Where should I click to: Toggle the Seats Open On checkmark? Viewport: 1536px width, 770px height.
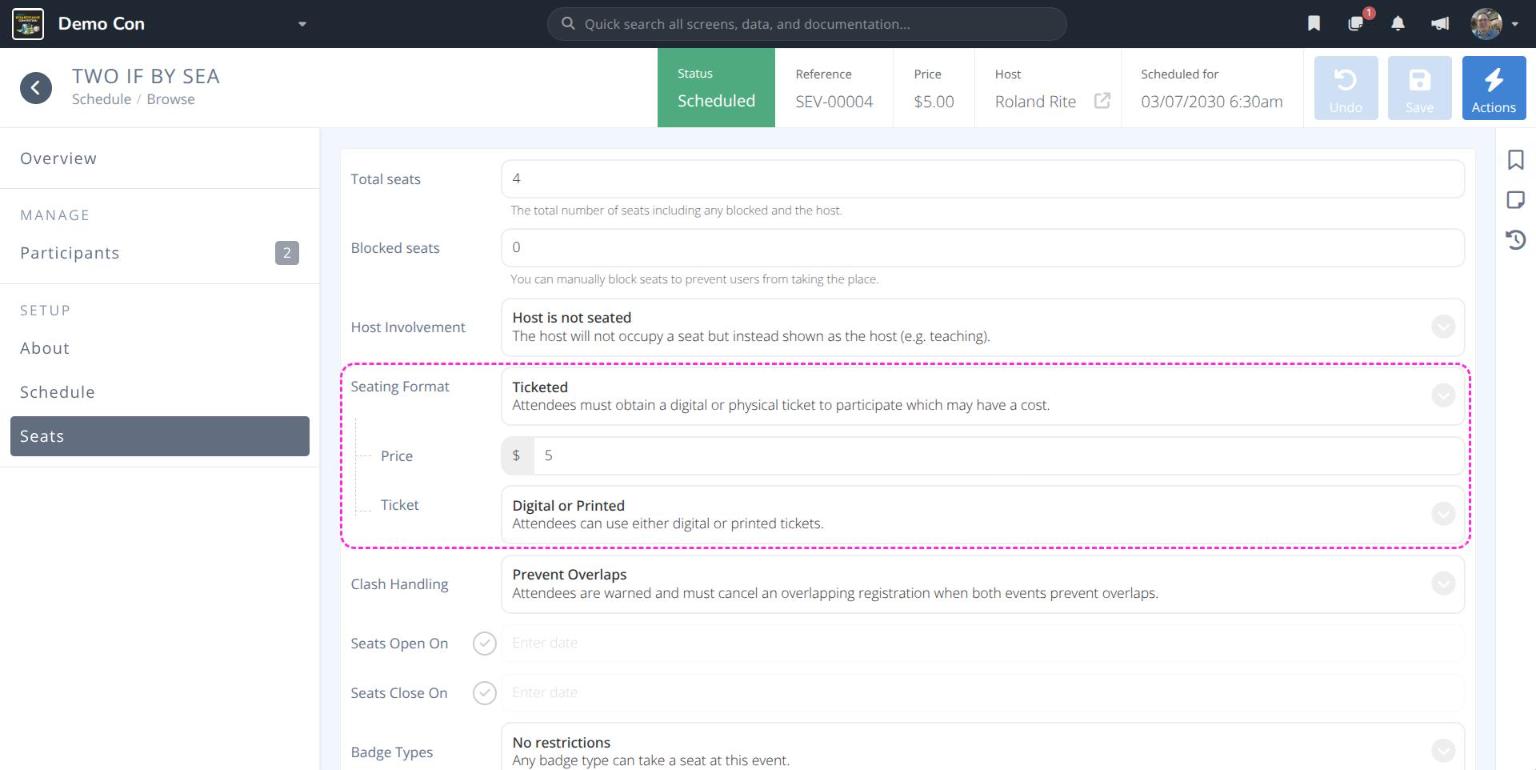pyautogui.click(x=484, y=643)
